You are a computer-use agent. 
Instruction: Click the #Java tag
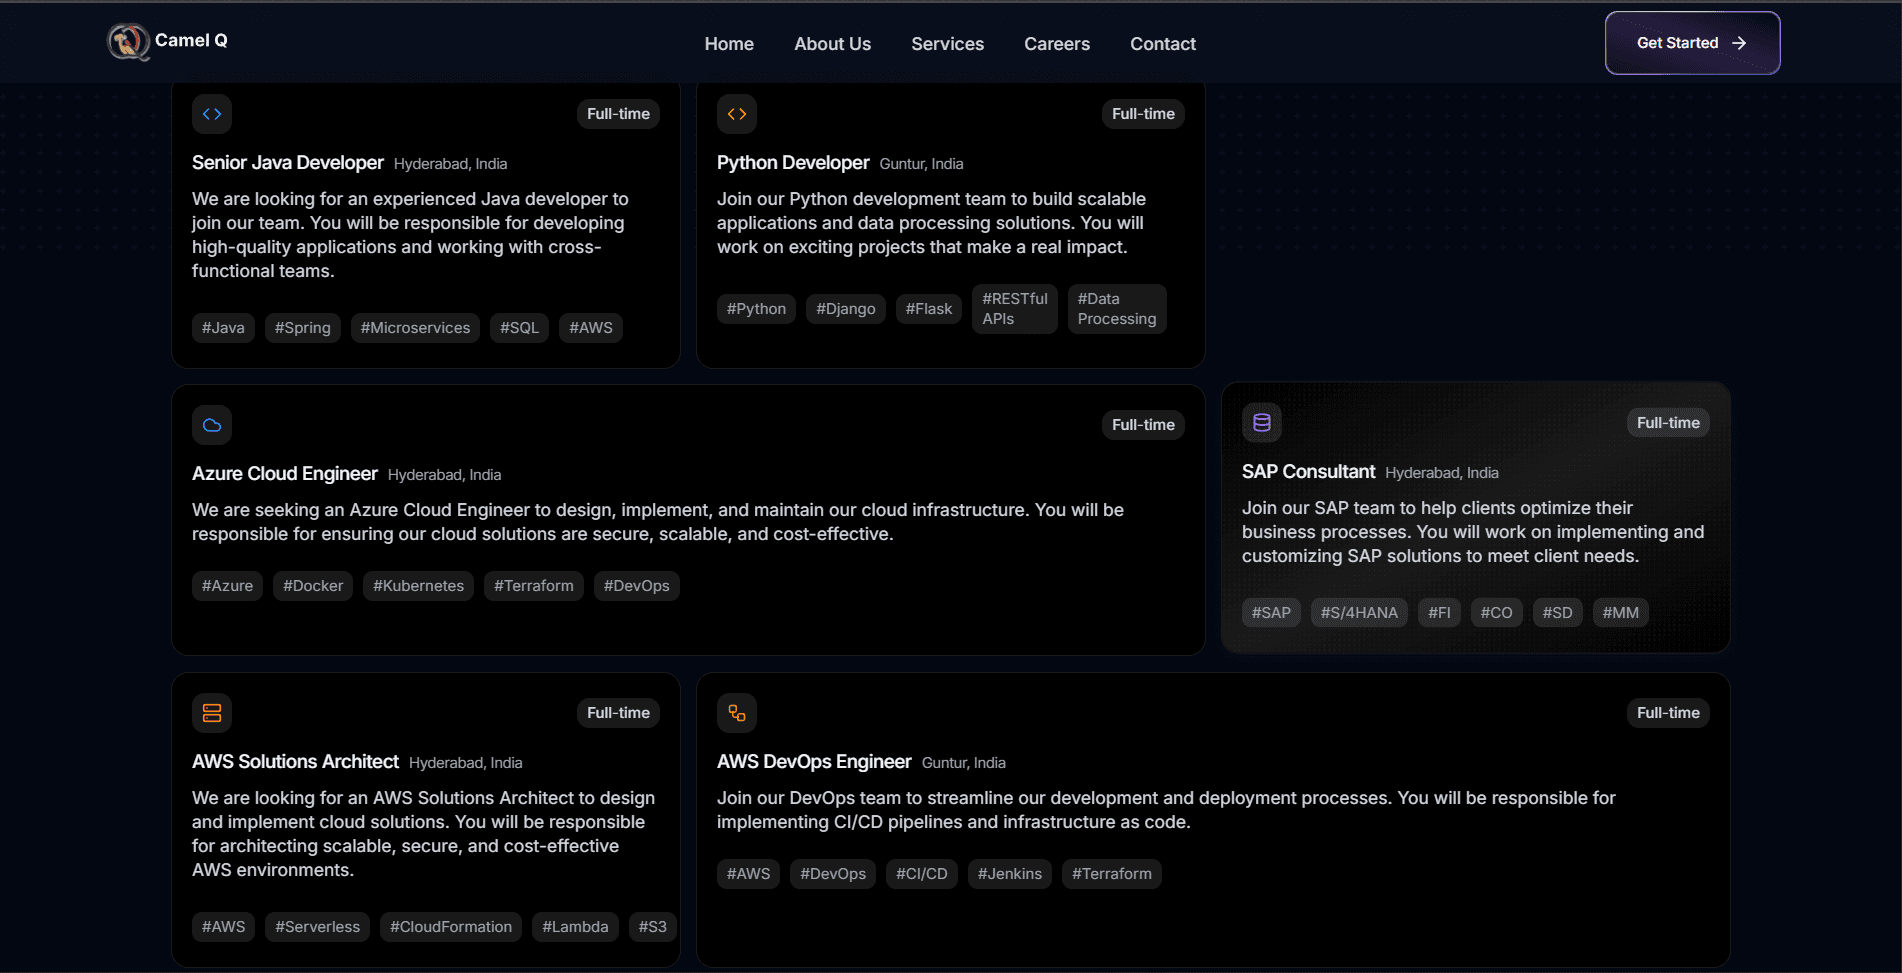tap(223, 328)
